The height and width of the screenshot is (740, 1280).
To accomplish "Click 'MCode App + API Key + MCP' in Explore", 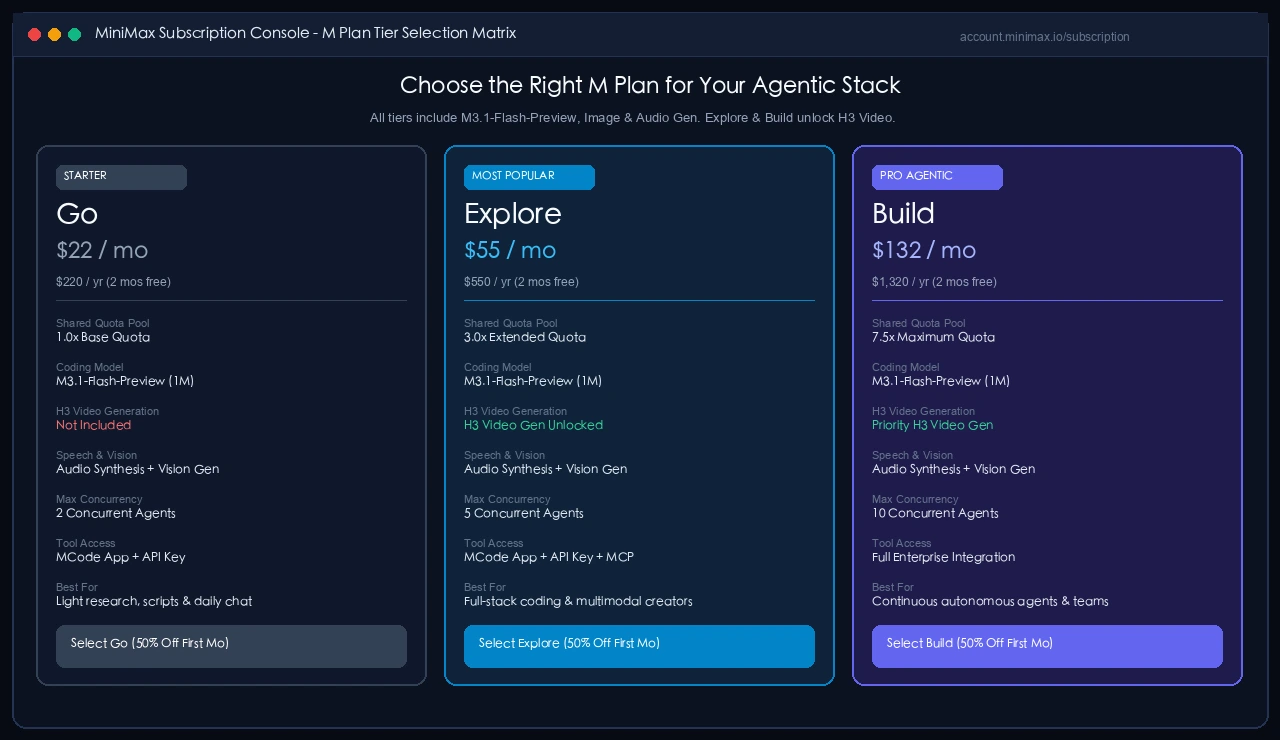I will (549, 557).
